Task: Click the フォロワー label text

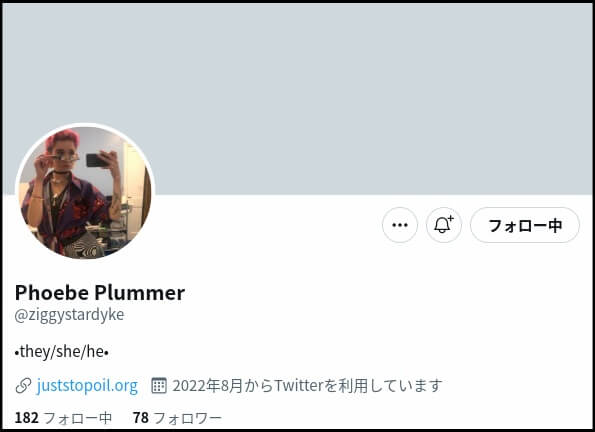Action: (187, 418)
